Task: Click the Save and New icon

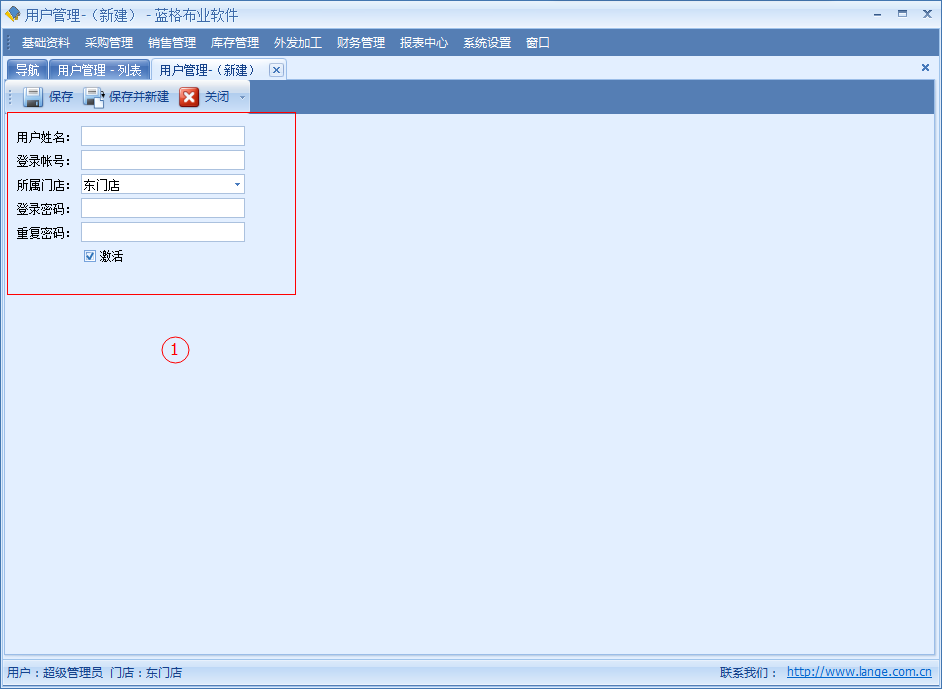Action: 94,97
